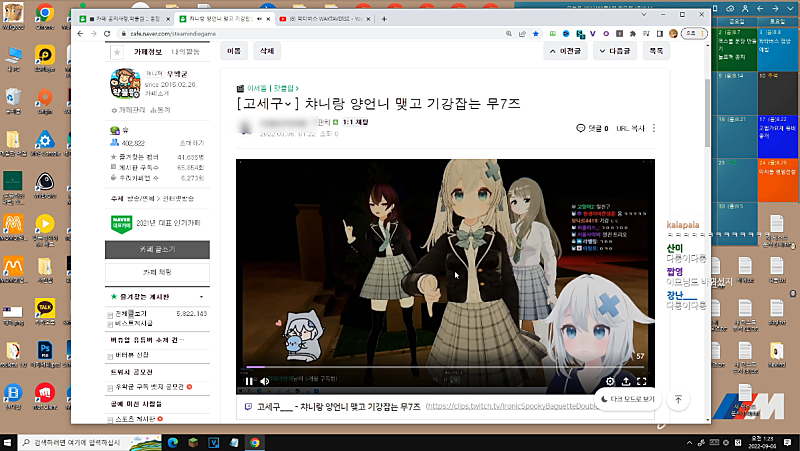Click the page vertical scrollbar
Image resolution: width=800 pixels, height=451 pixels.
point(708,112)
